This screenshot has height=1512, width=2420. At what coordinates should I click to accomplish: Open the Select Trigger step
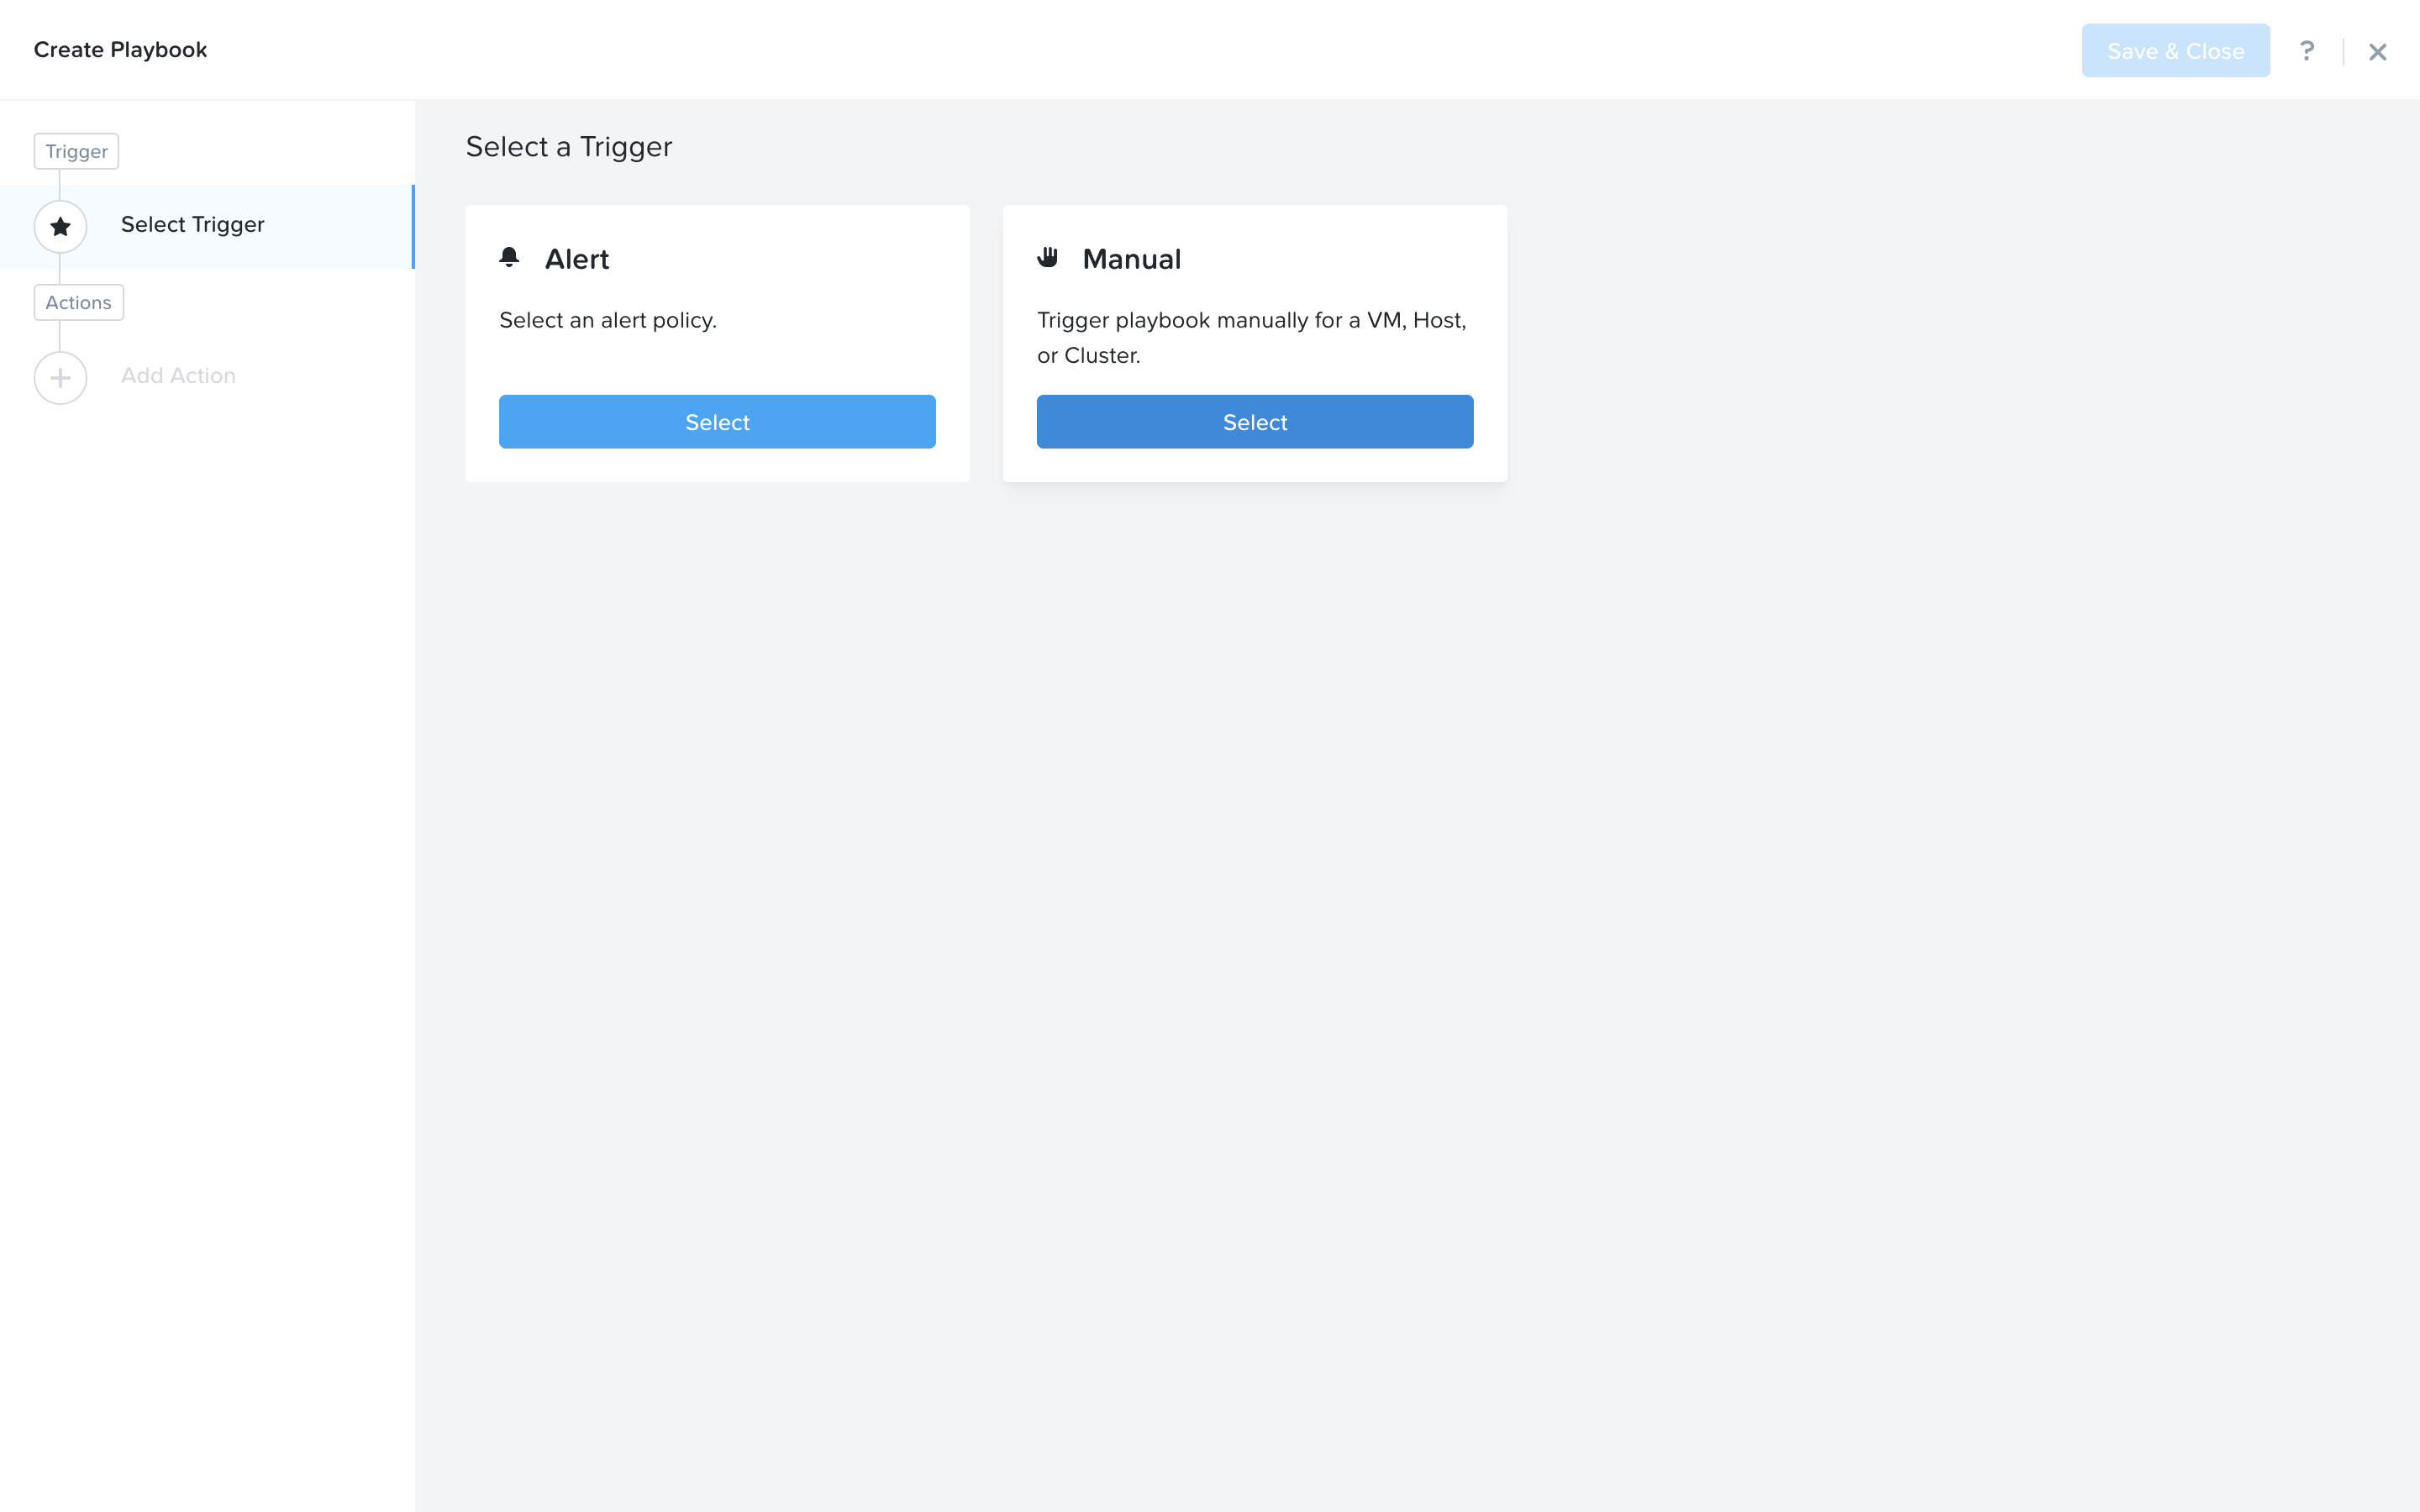pos(207,226)
